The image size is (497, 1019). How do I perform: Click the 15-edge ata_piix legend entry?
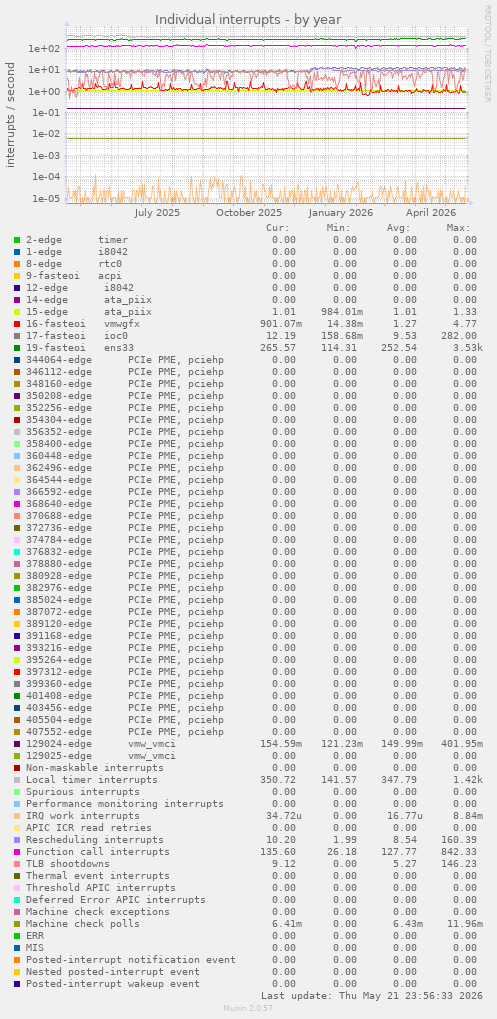pos(89,312)
